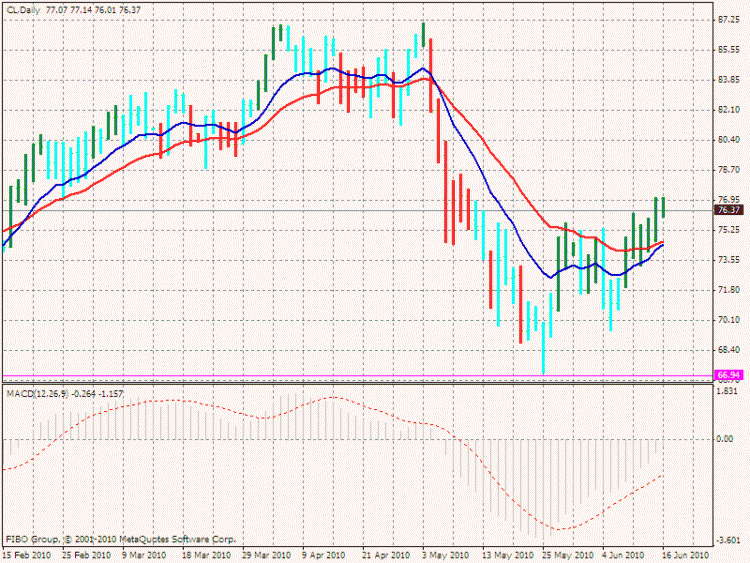
Task: Select the gray 76.37 current price tag
Action: coord(728,210)
